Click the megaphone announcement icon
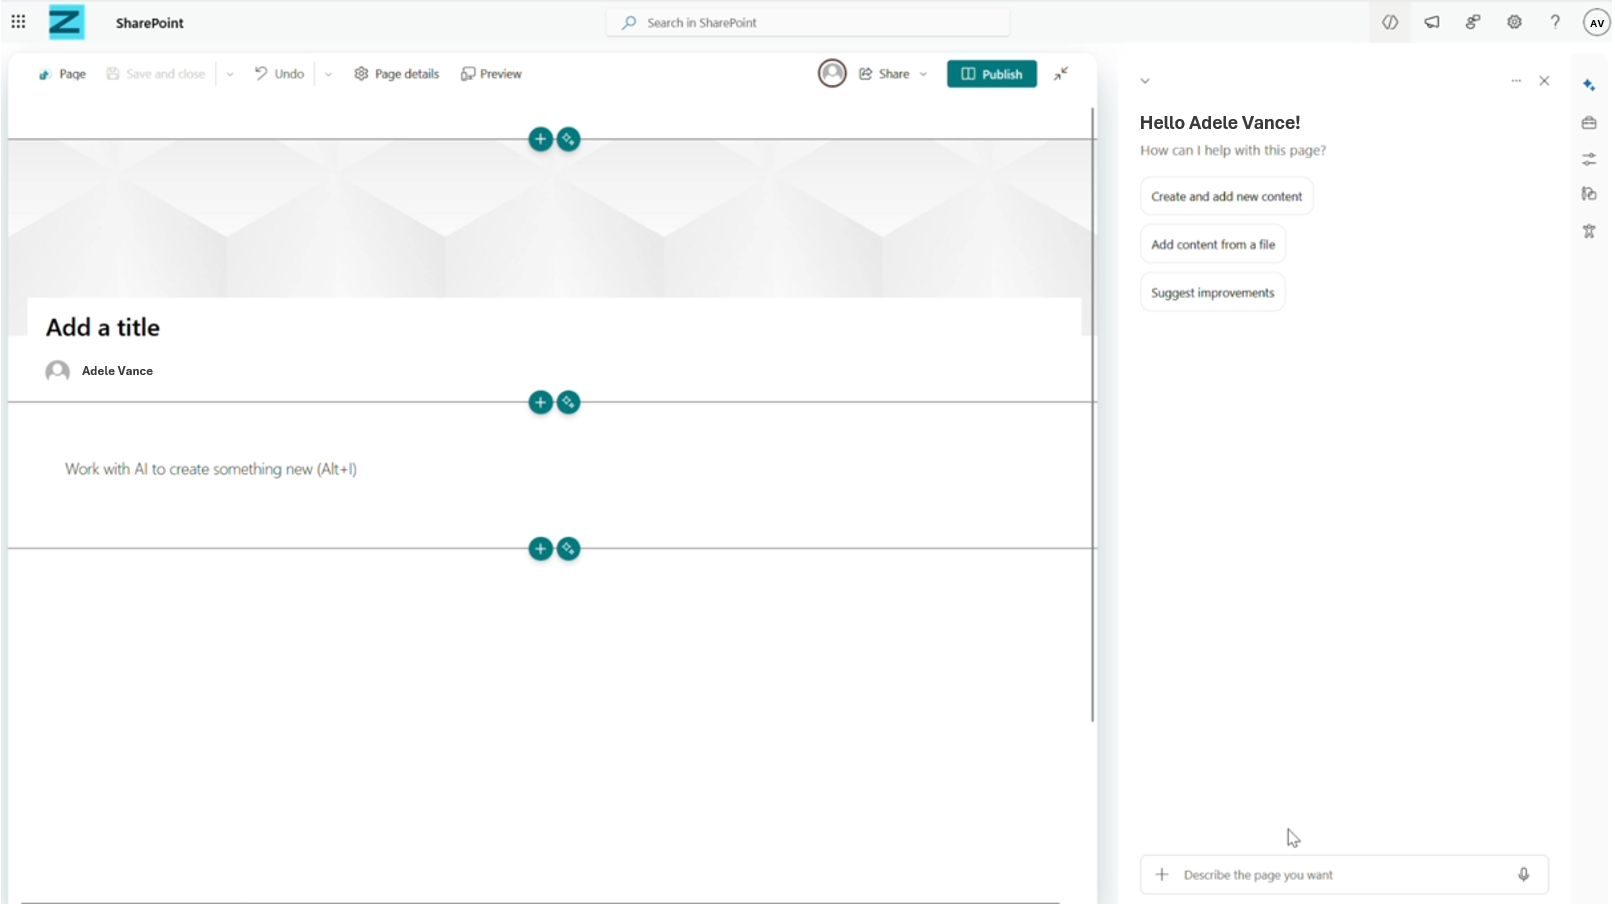Viewport: 1615px width, 904px height. (x=1431, y=22)
